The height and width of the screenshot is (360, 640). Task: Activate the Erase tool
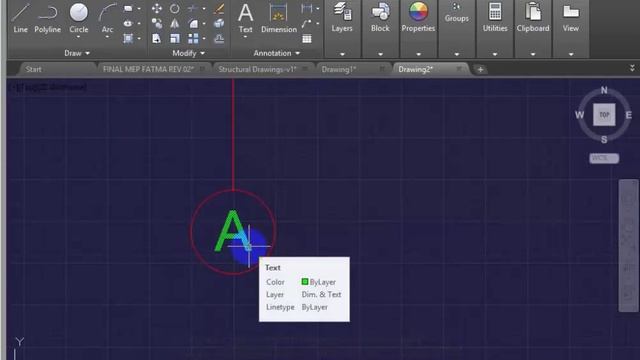(x=219, y=8)
